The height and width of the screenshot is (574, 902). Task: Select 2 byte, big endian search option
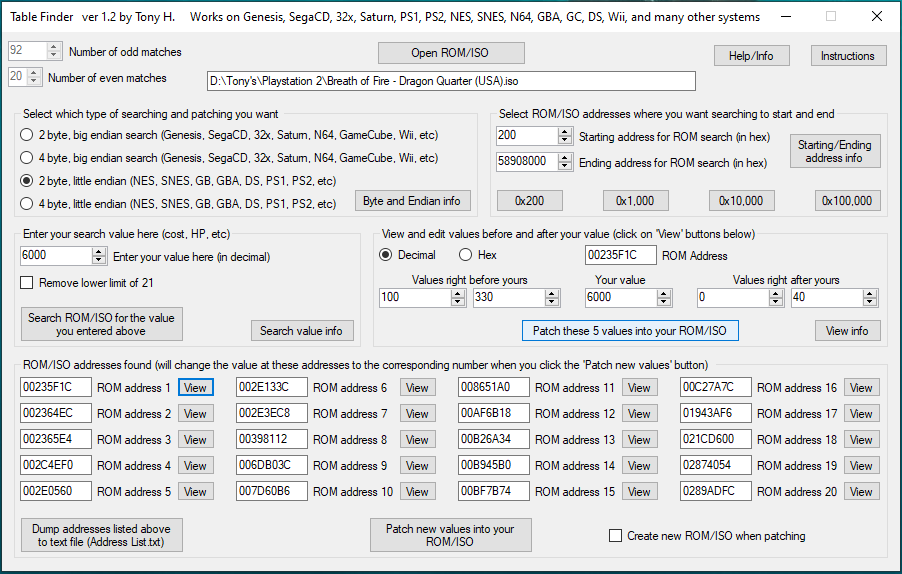(27, 134)
